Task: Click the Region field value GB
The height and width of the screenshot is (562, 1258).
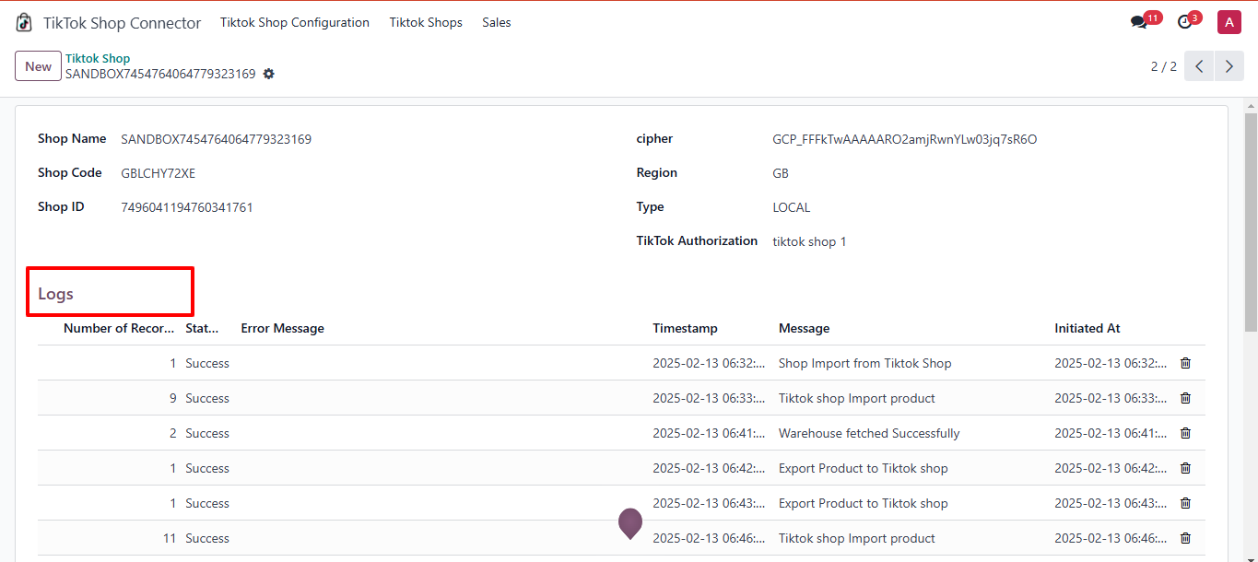Action: (x=781, y=173)
